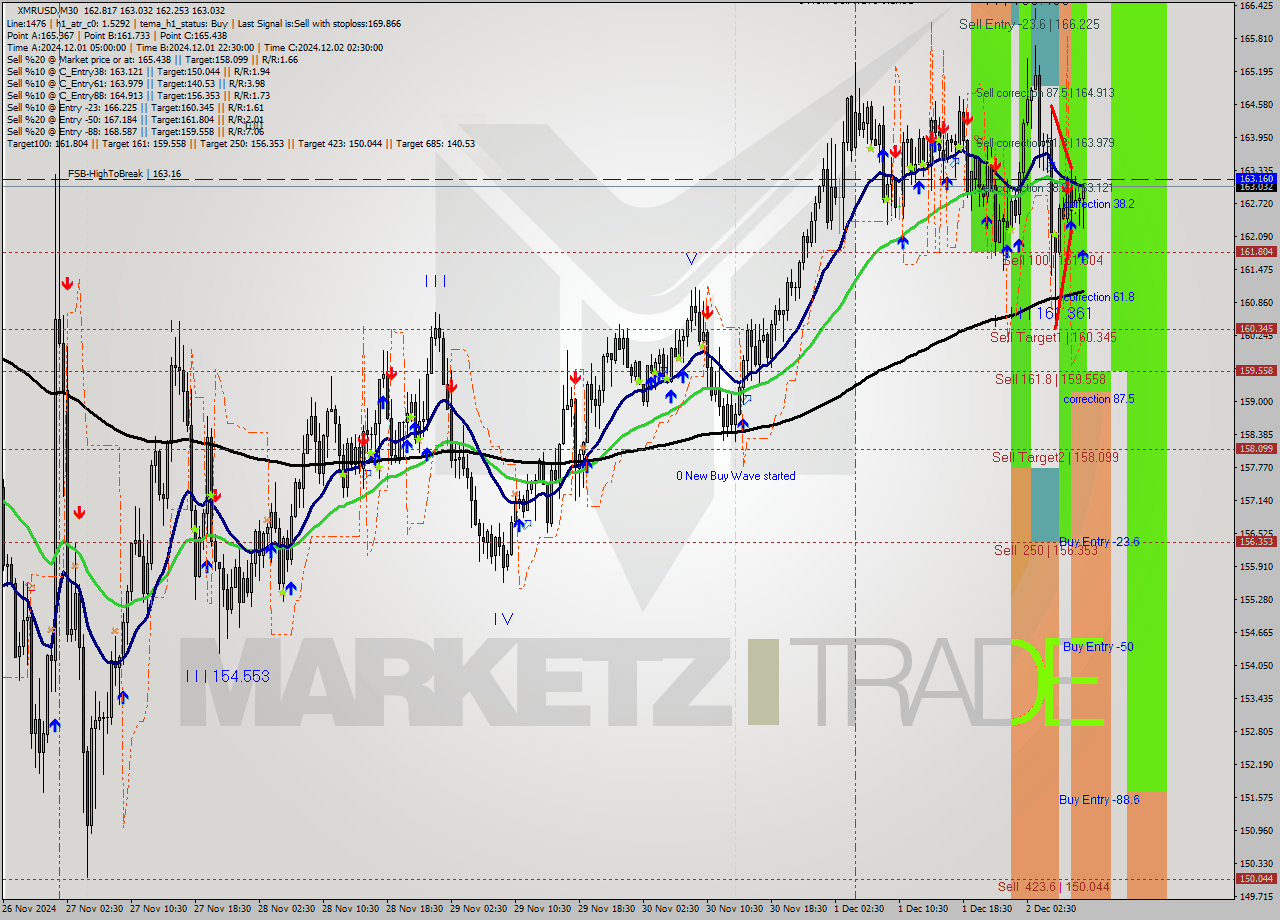The height and width of the screenshot is (920, 1280).
Task: Click the '30 Nov 18:30' time label
Action: click(x=799, y=909)
